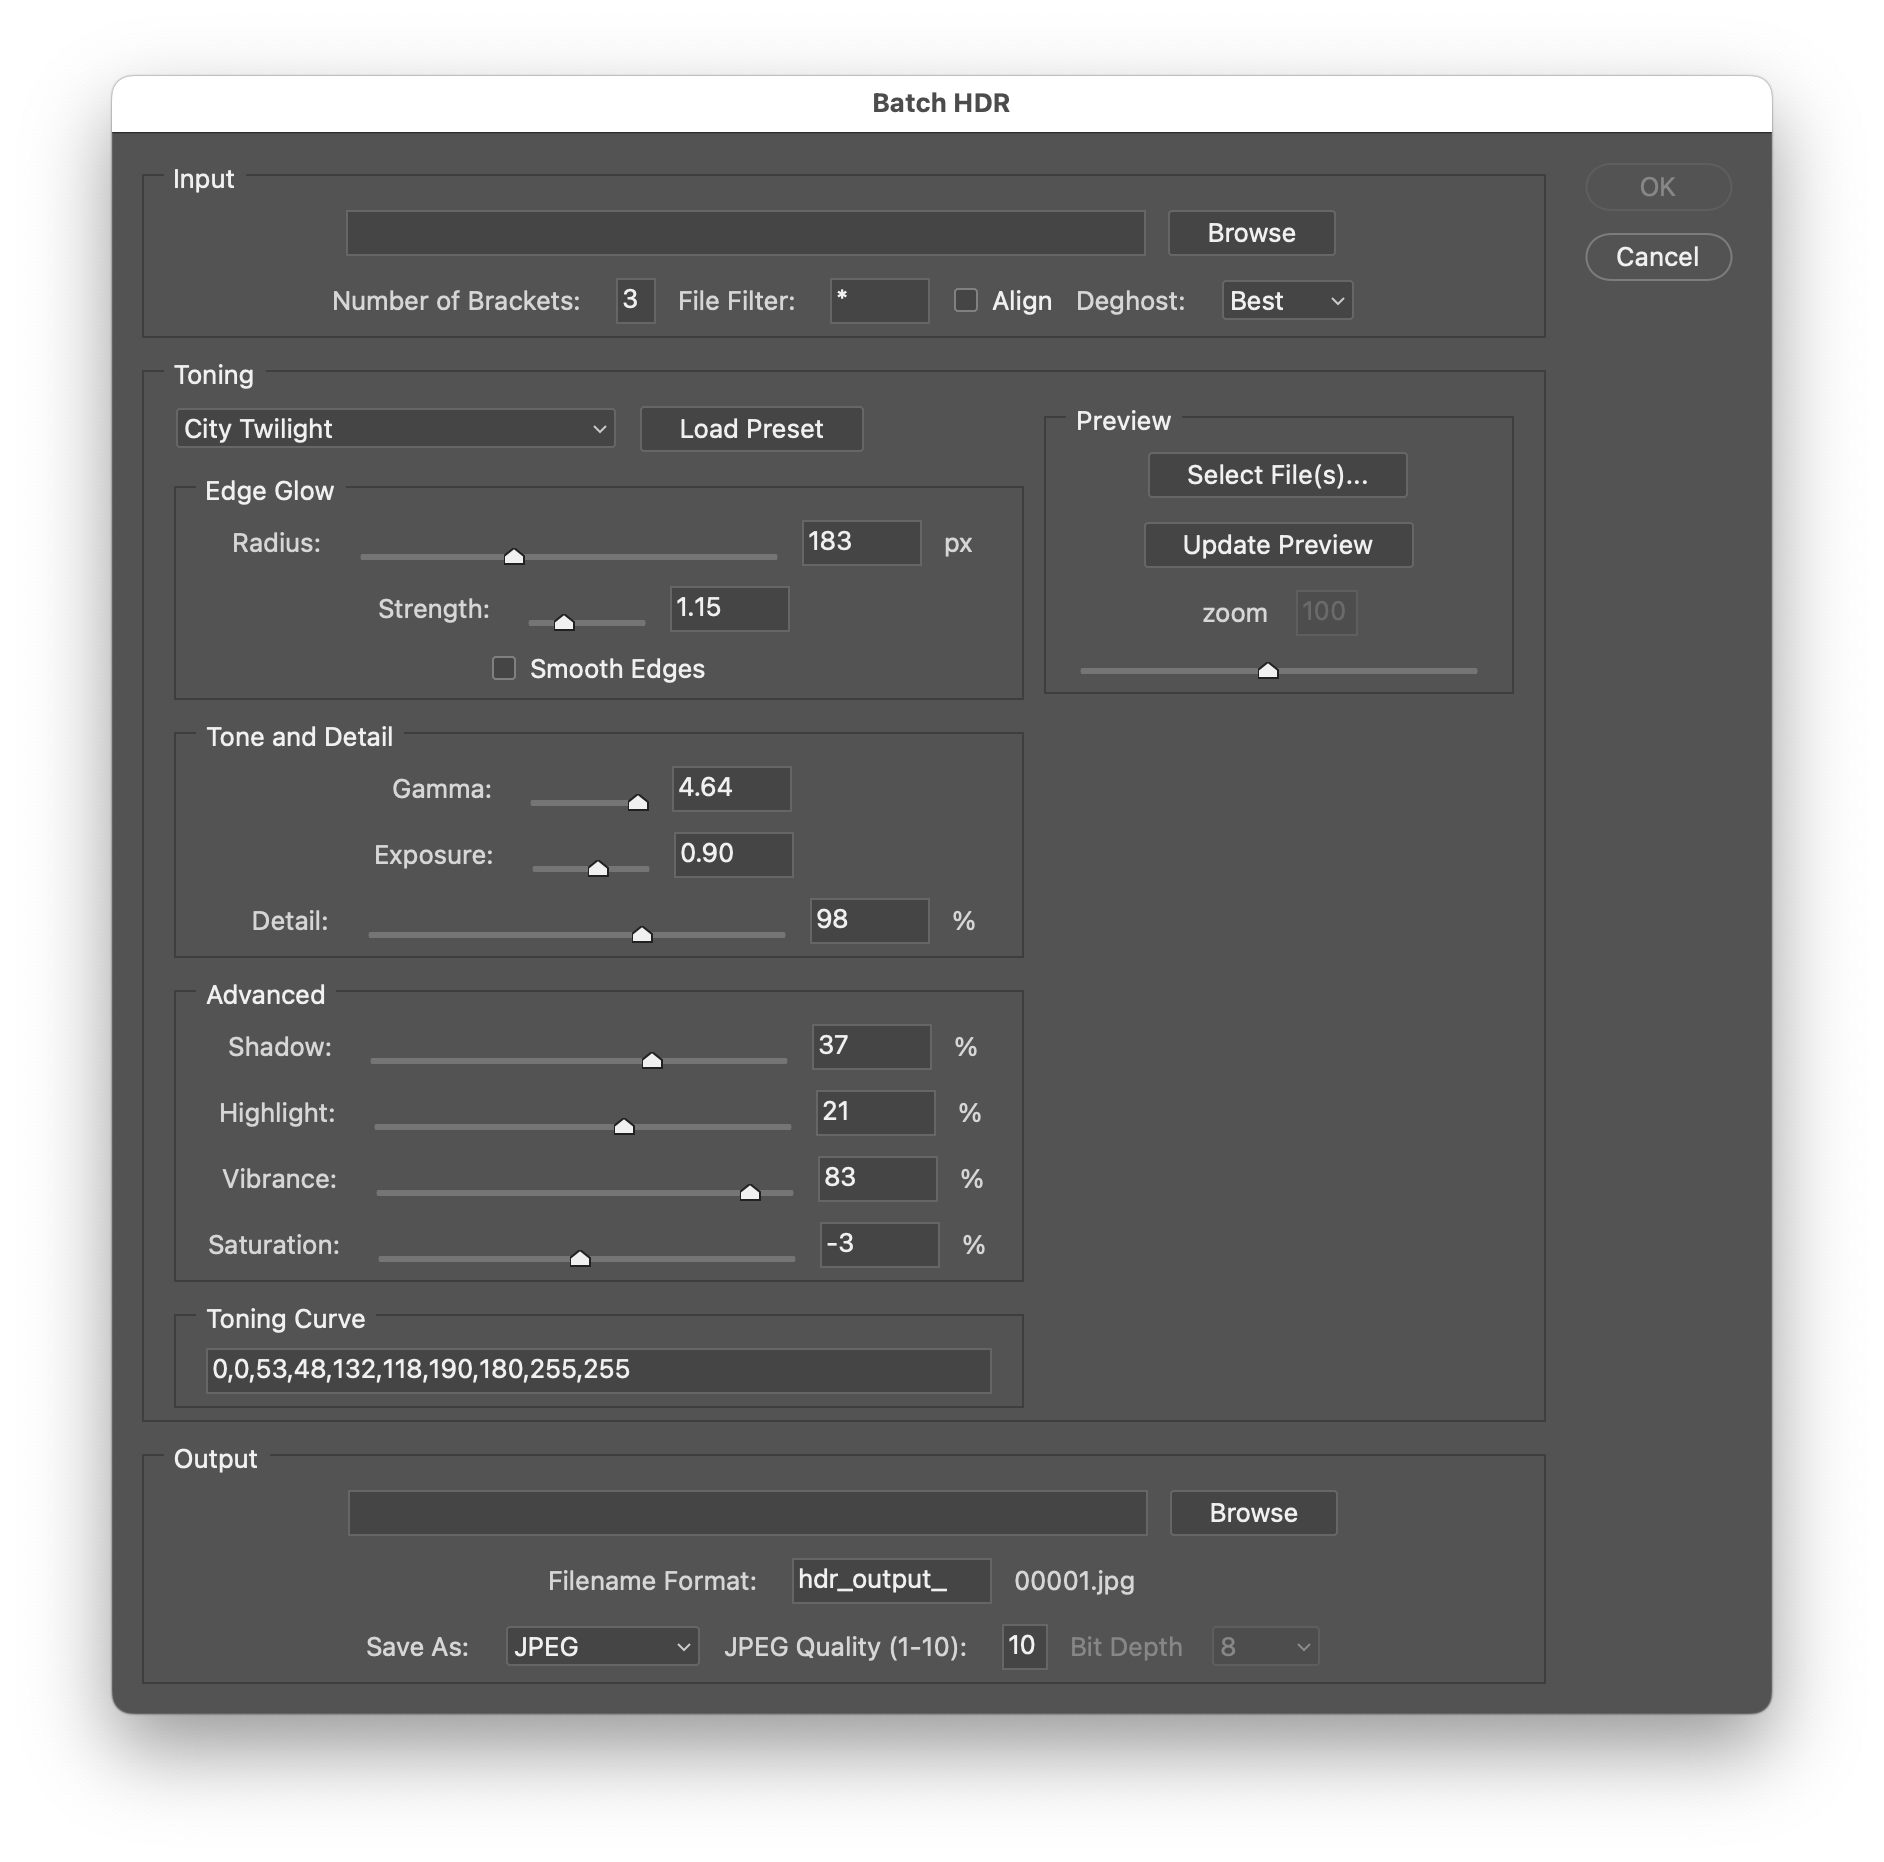Click the Radius slider handle

pos(514,557)
